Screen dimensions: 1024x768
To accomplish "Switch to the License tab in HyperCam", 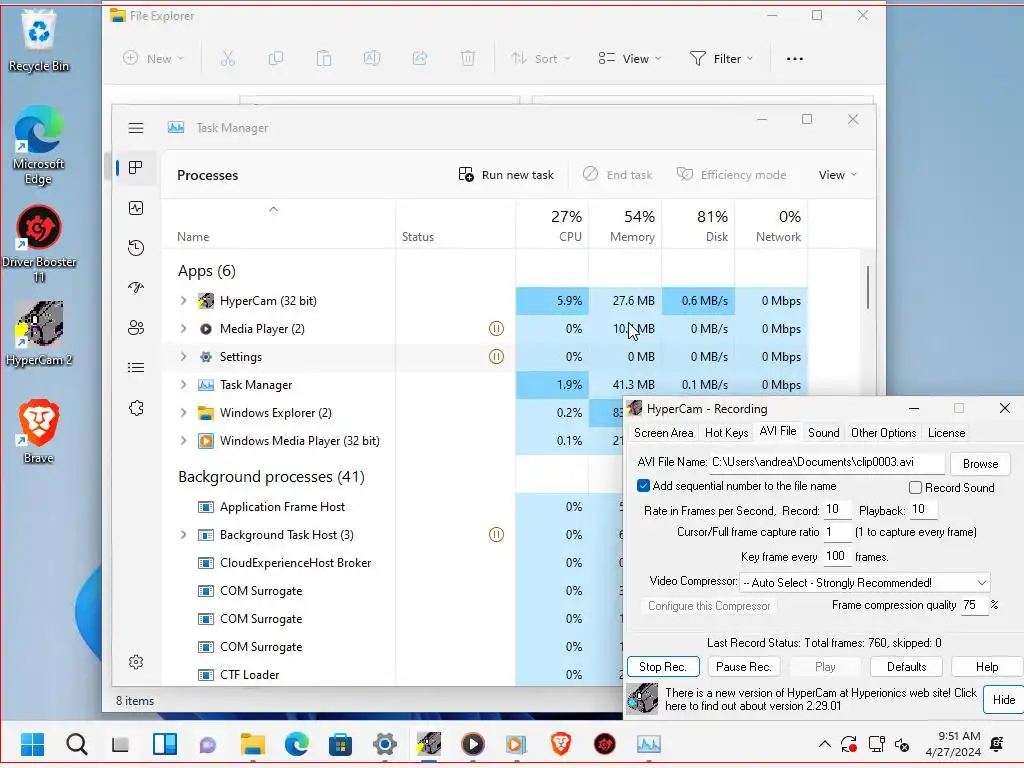I will tap(946, 433).
